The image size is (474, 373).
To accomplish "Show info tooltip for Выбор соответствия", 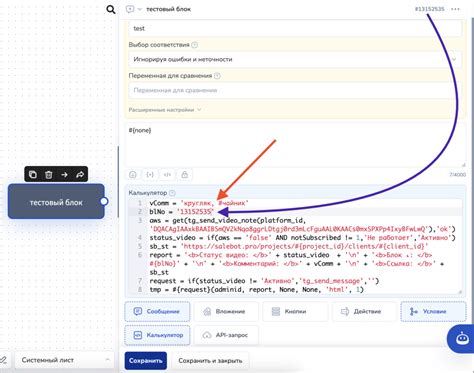I will 195,45.
